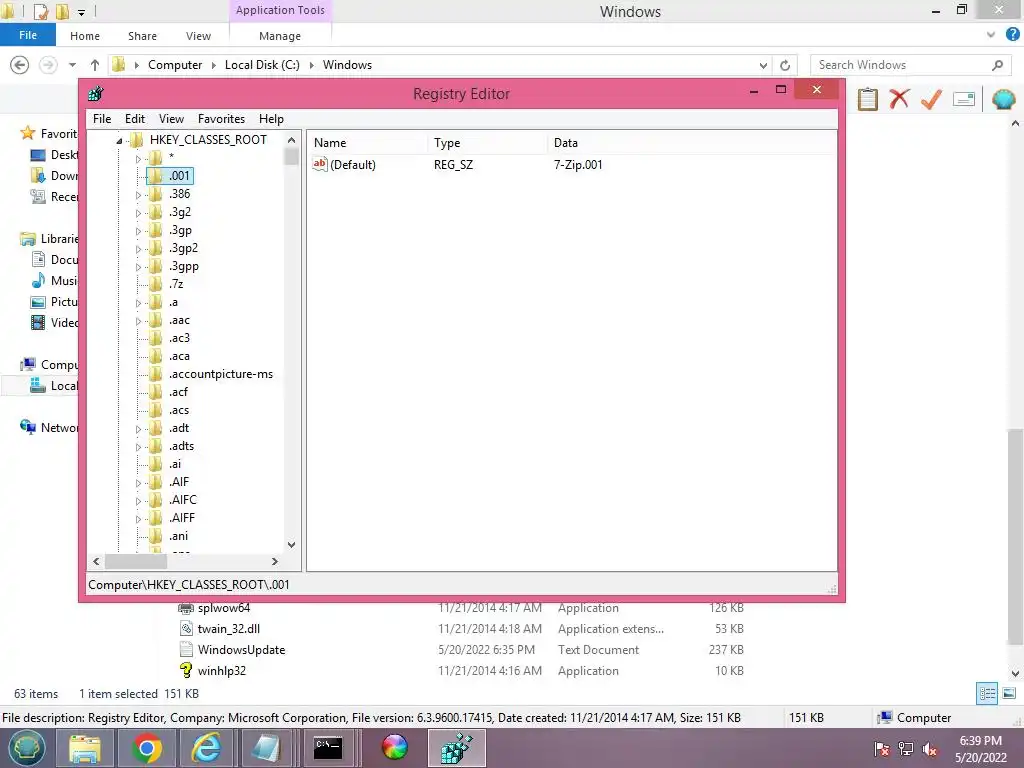This screenshot has height=768, width=1024.
Task: Open the Explorer Share ribbon tab
Action: 142,36
